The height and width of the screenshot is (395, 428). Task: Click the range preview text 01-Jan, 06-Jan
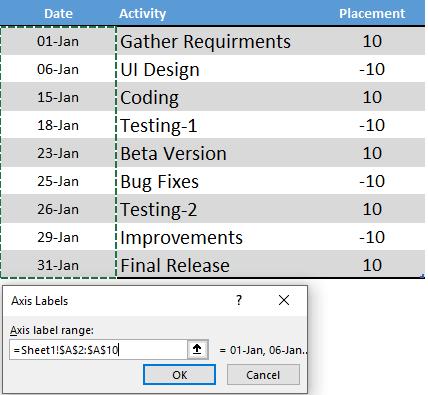(263, 350)
